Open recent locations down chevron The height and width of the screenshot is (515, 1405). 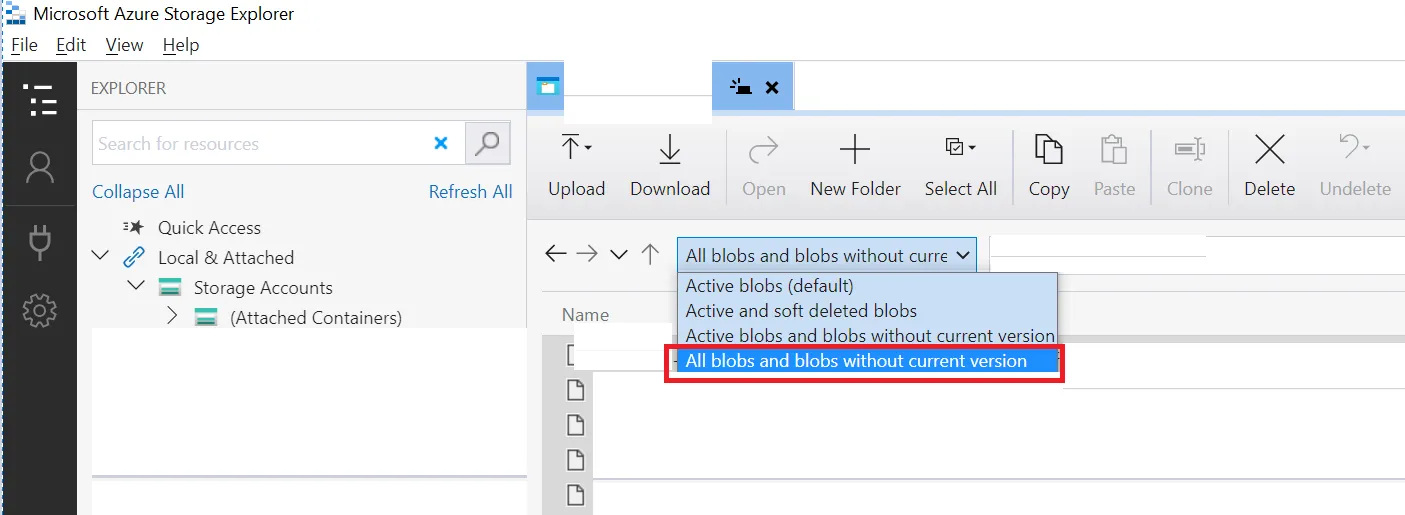[619, 255]
